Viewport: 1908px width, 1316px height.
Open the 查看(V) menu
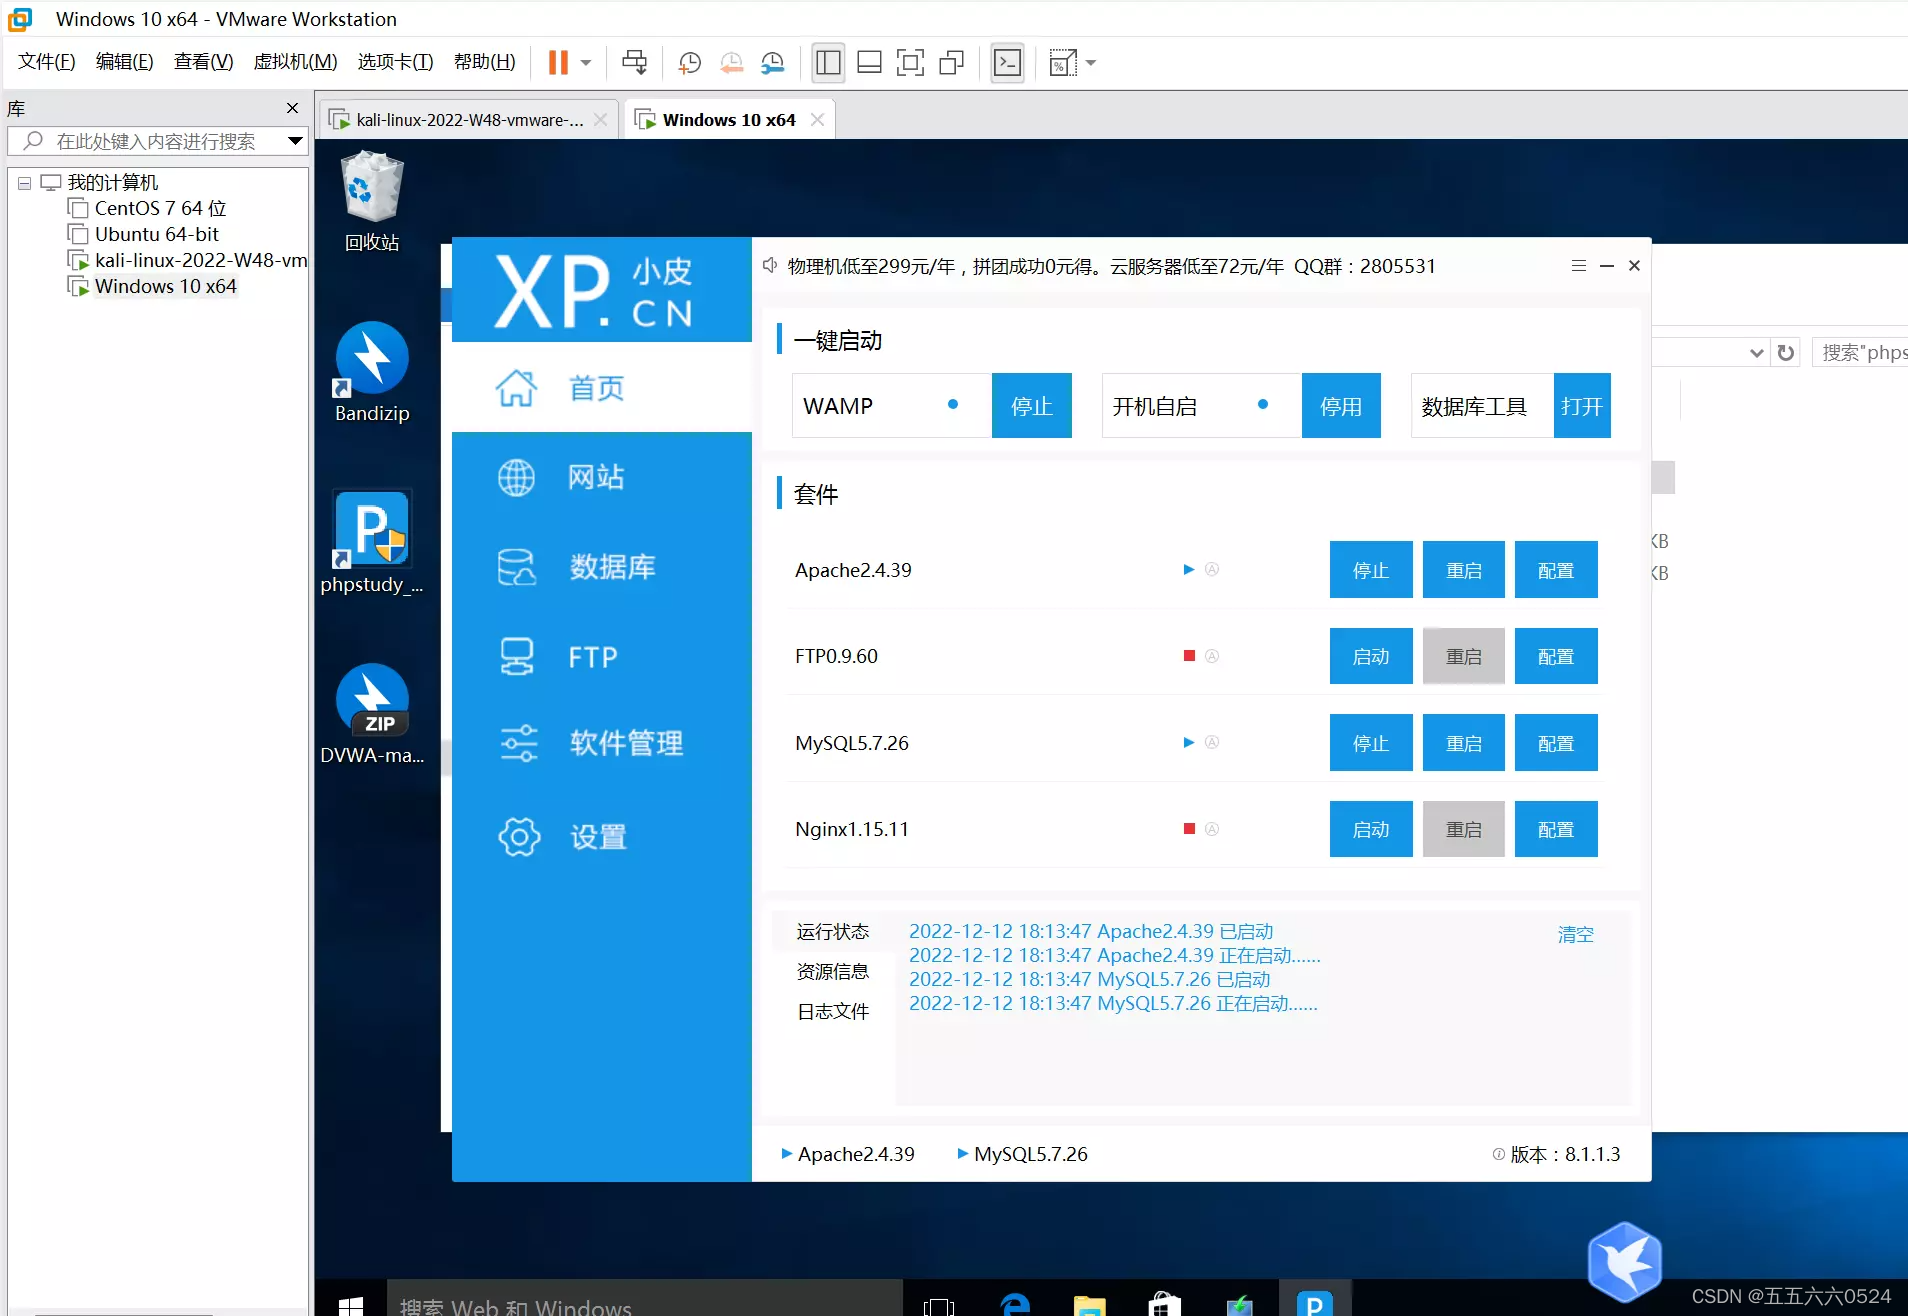pyautogui.click(x=203, y=62)
